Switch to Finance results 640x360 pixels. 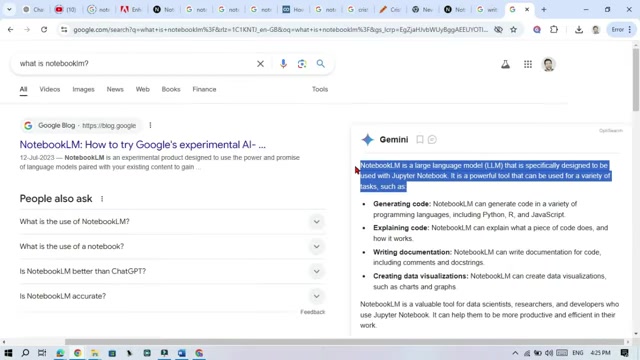click(x=204, y=89)
